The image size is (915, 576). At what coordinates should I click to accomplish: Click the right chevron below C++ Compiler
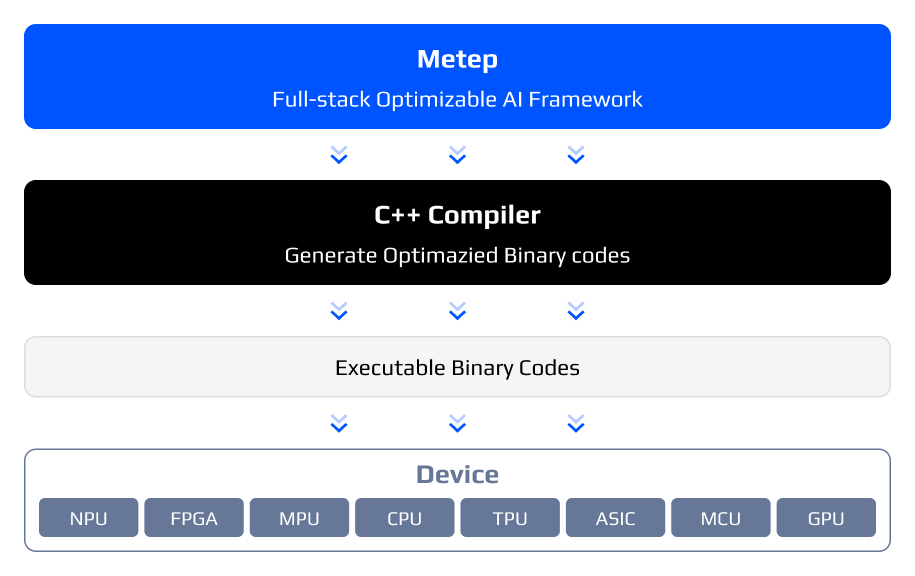tap(575, 311)
